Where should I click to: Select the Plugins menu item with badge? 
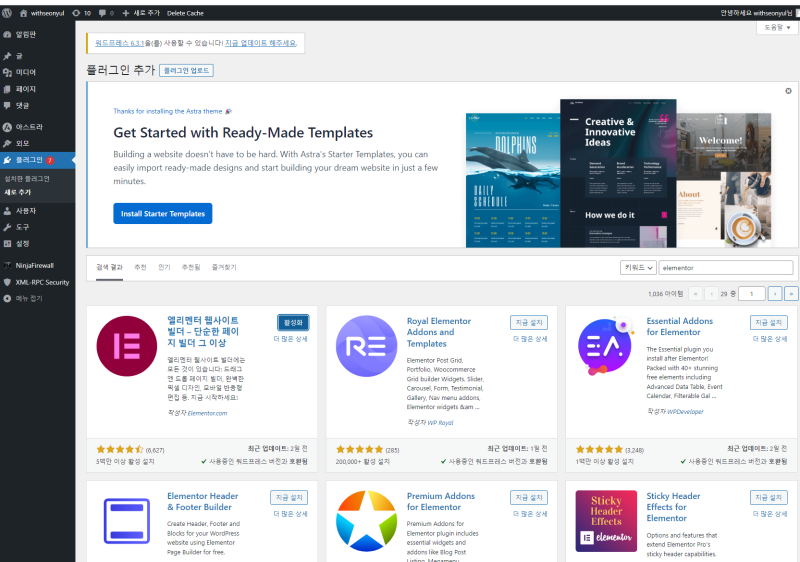[x=38, y=160]
